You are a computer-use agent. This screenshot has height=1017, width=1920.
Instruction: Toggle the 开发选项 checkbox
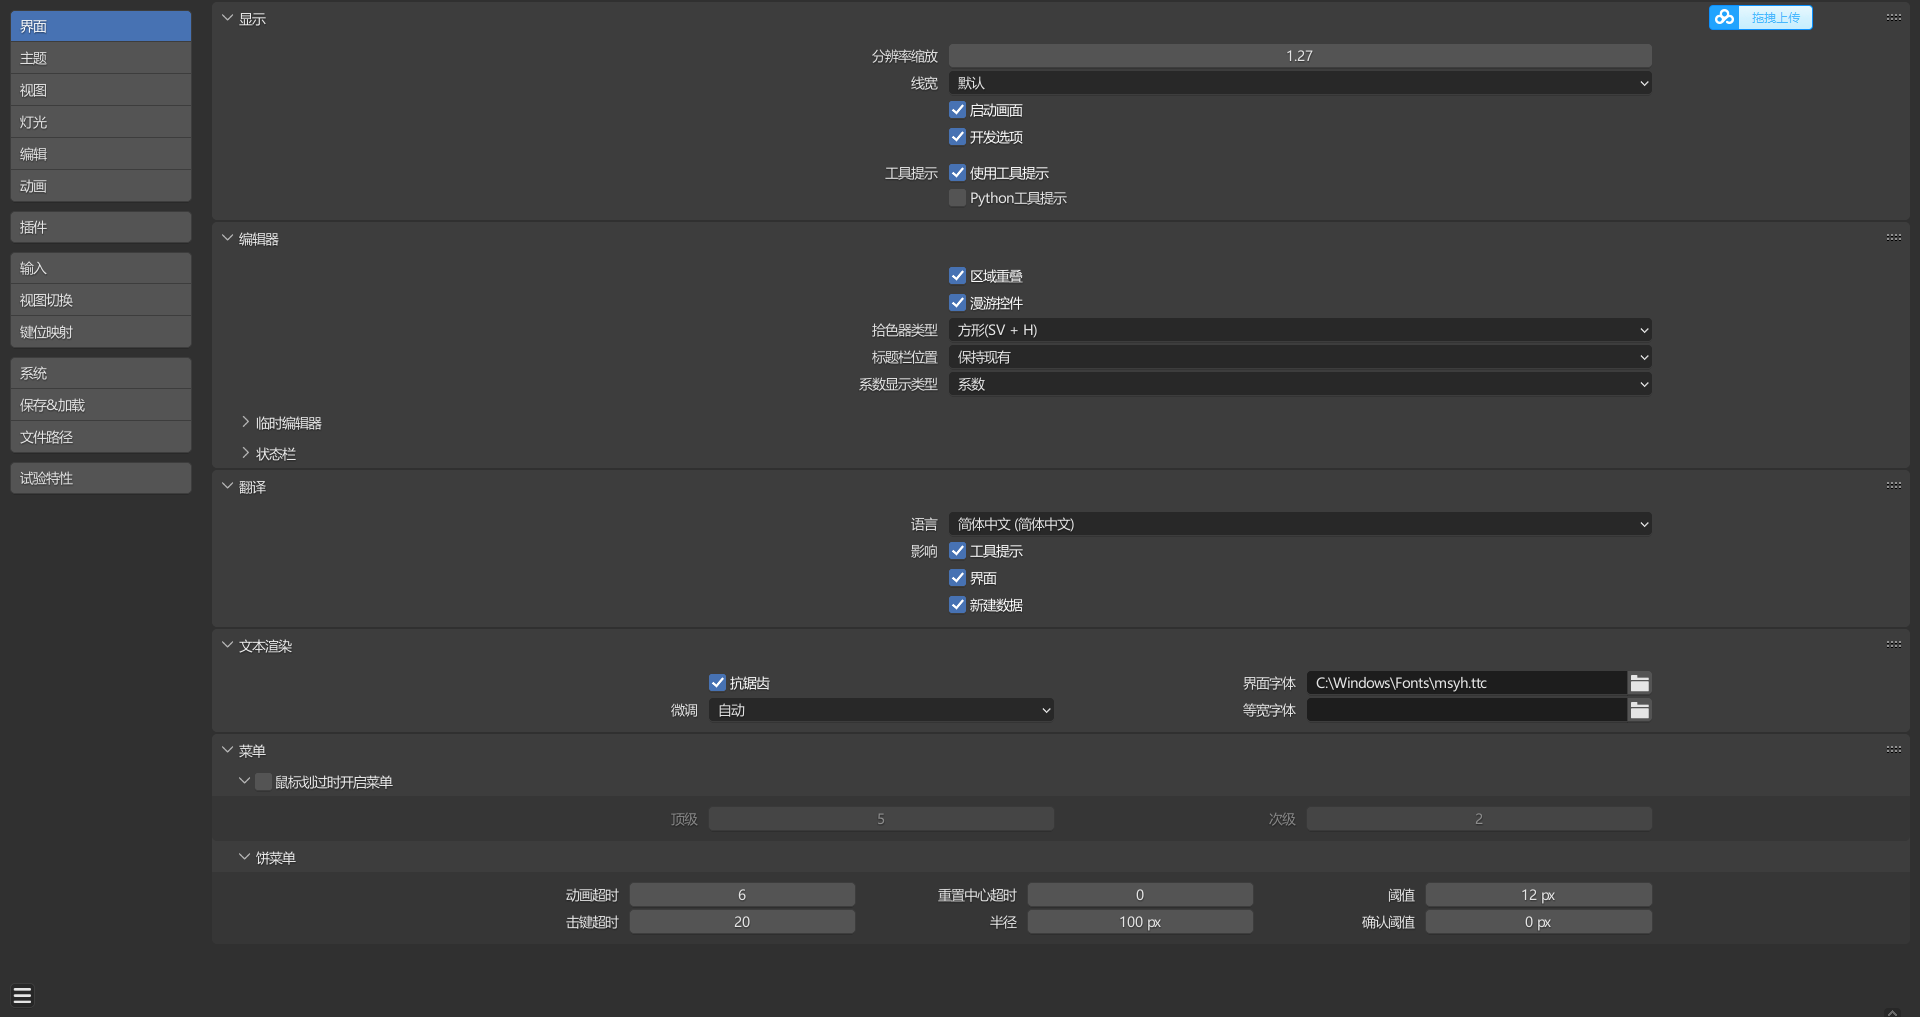click(x=958, y=137)
